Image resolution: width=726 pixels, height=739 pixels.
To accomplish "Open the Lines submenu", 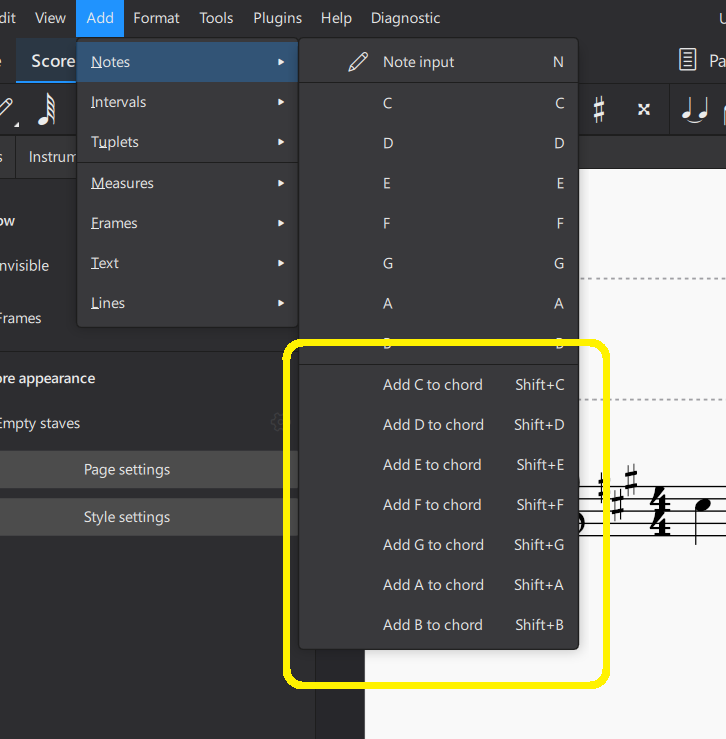I will tap(187, 303).
